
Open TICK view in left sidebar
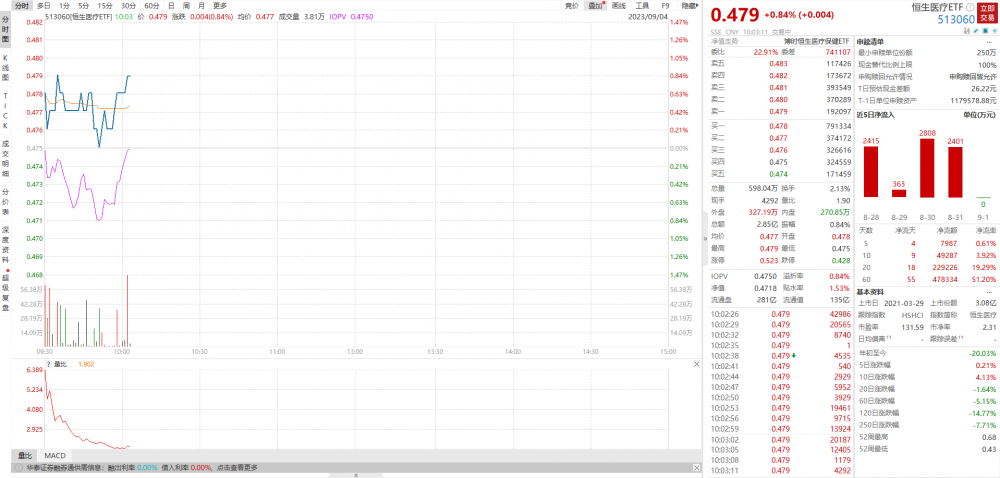6,112
